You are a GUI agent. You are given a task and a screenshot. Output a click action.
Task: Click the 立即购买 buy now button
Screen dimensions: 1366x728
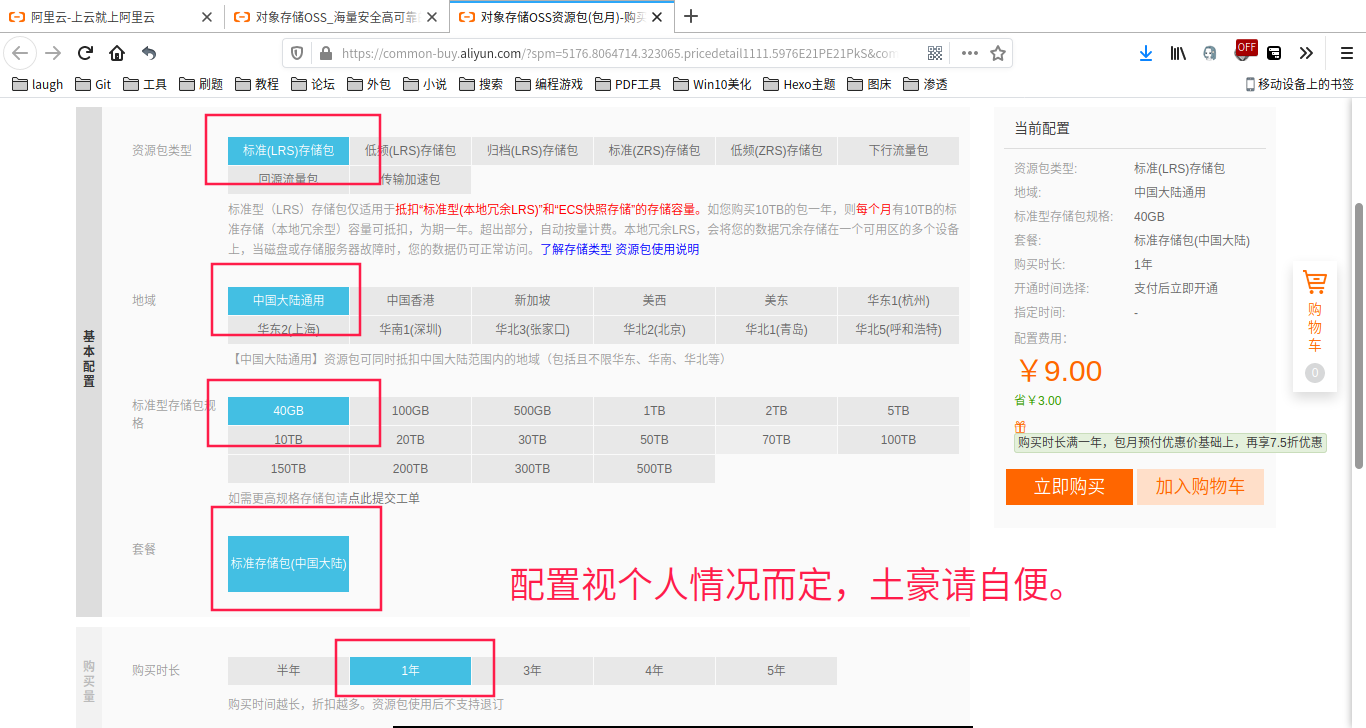point(1069,487)
